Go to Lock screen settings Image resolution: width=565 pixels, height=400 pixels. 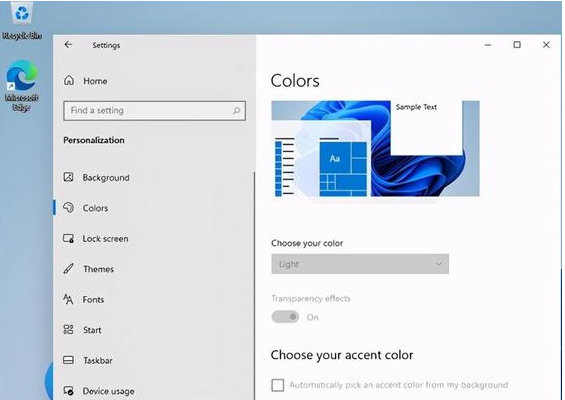click(x=96, y=239)
